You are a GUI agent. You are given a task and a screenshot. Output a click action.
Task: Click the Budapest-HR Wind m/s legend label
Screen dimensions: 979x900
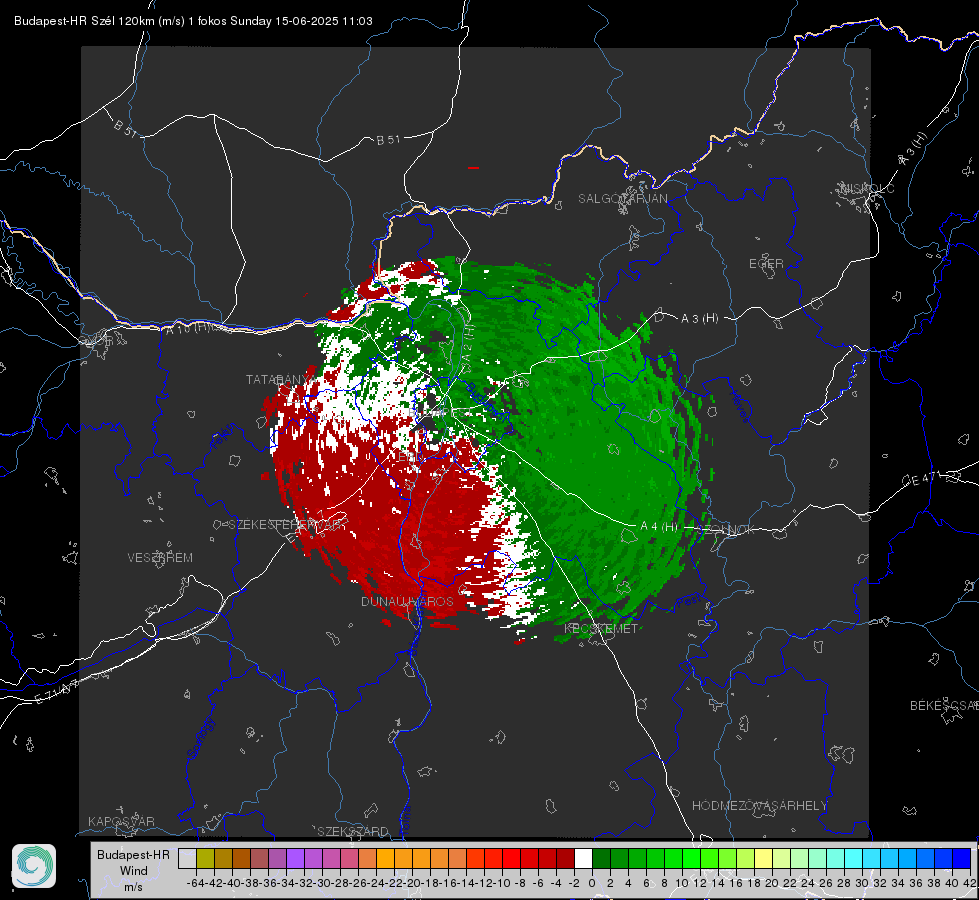(x=134, y=871)
